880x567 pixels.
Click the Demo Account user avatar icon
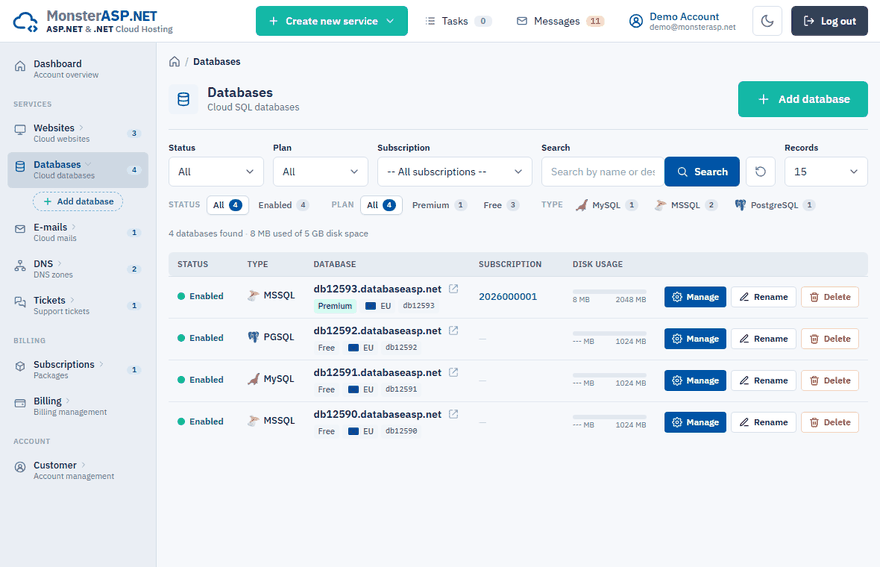coord(636,21)
